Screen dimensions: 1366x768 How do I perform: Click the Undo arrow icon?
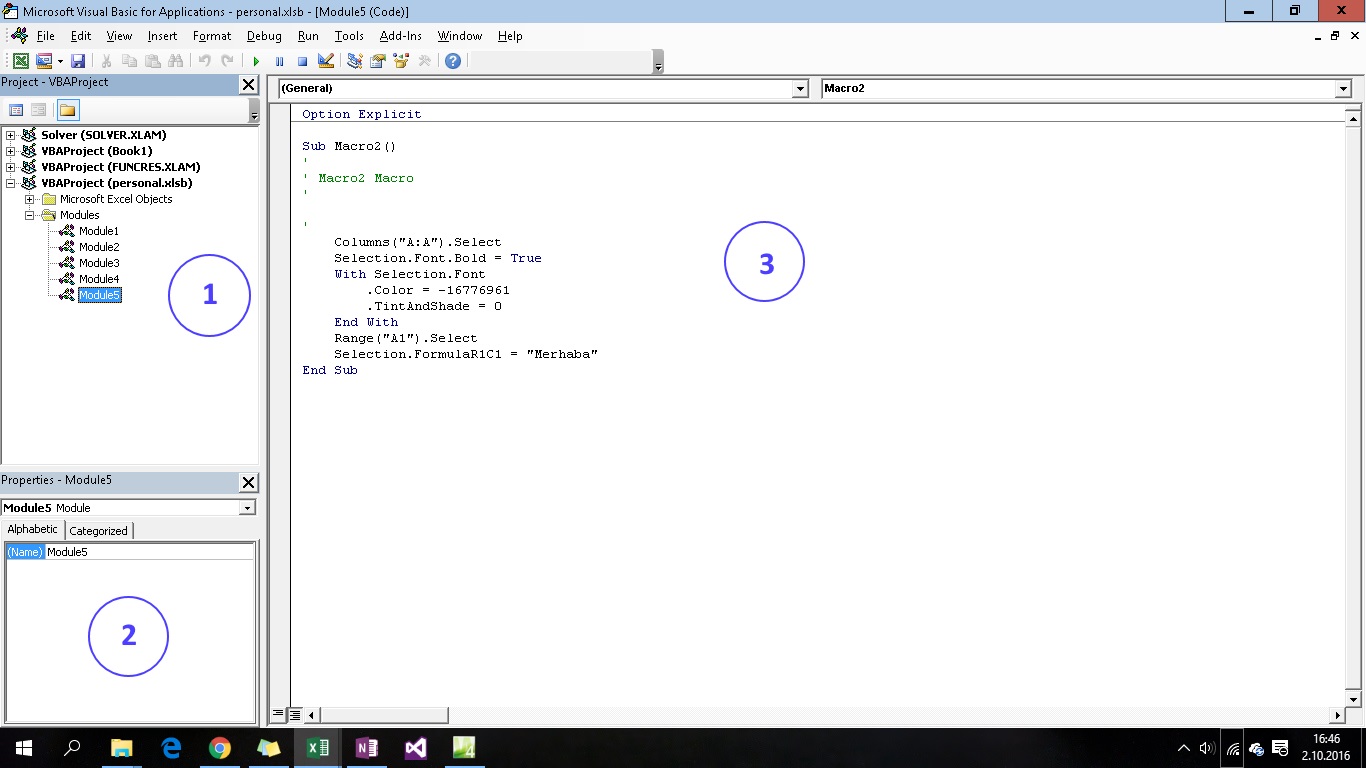[x=204, y=61]
